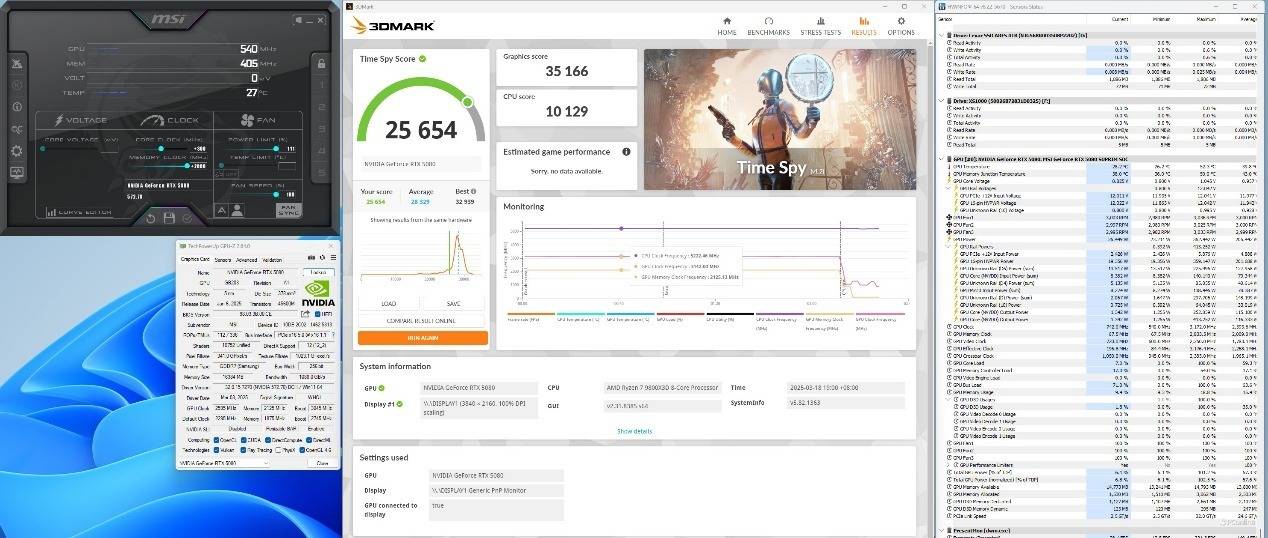Apply Afterburner settings with checkmark icon
This screenshot has height=538, width=1268.
(x=187, y=218)
